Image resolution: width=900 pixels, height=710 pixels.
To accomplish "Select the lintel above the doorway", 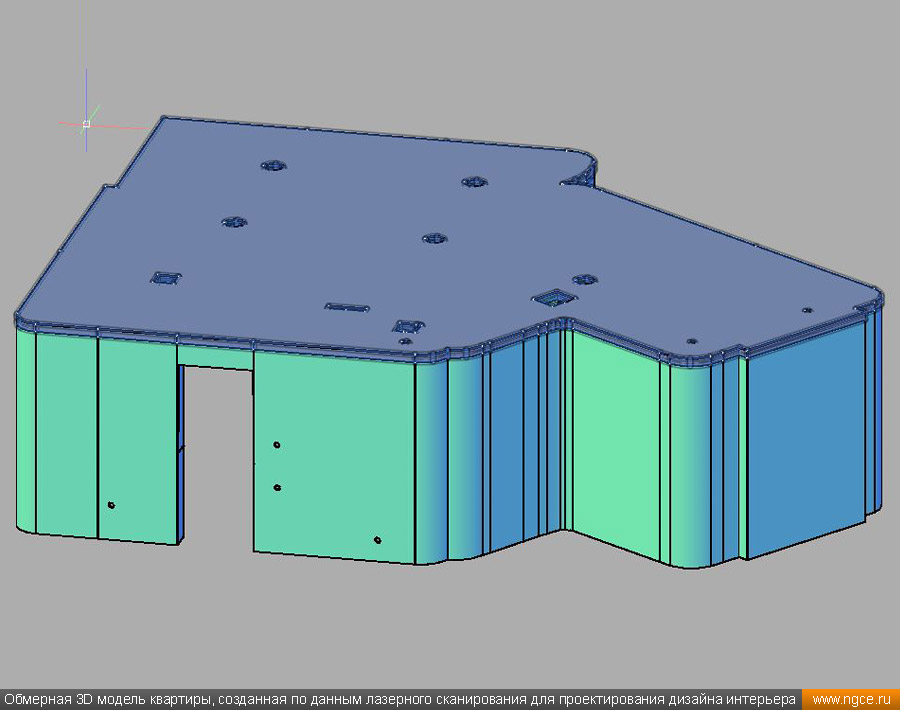I will (215, 356).
